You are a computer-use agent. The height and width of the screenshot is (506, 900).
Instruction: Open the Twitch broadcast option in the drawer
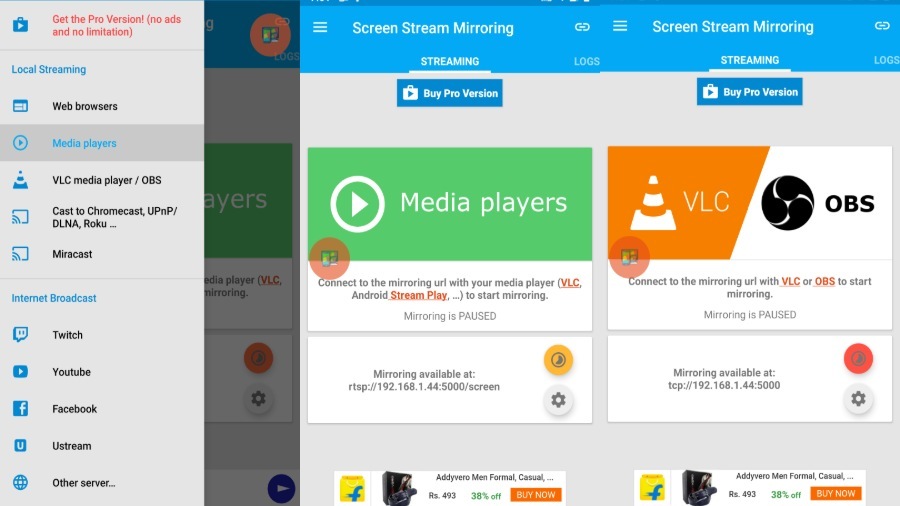coord(67,335)
